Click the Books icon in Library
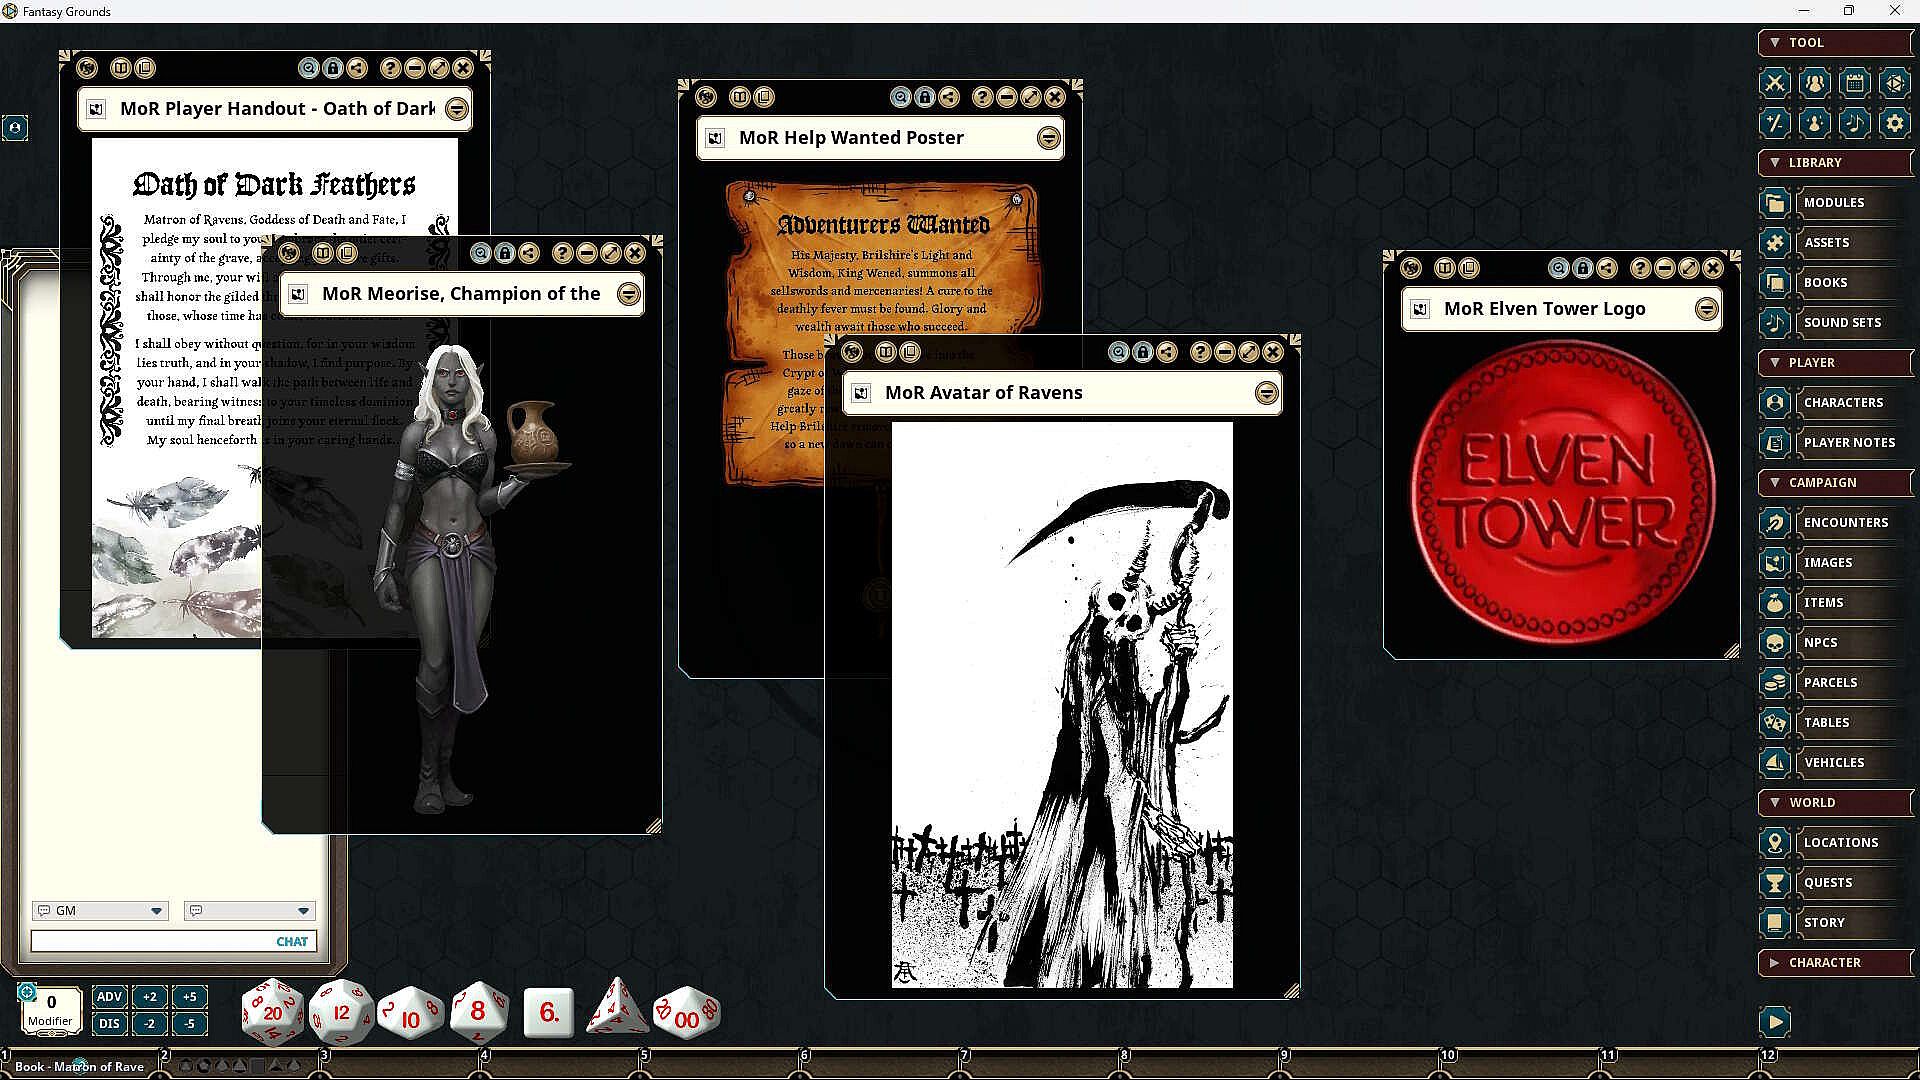 pos(1775,283)
